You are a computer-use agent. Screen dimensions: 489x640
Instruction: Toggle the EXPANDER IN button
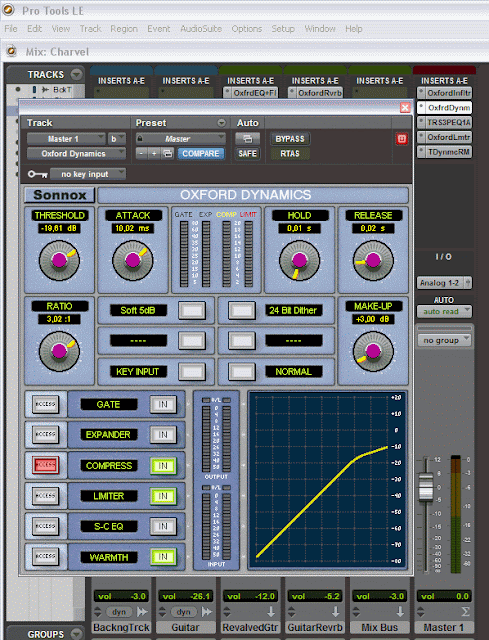pos(163,435)
